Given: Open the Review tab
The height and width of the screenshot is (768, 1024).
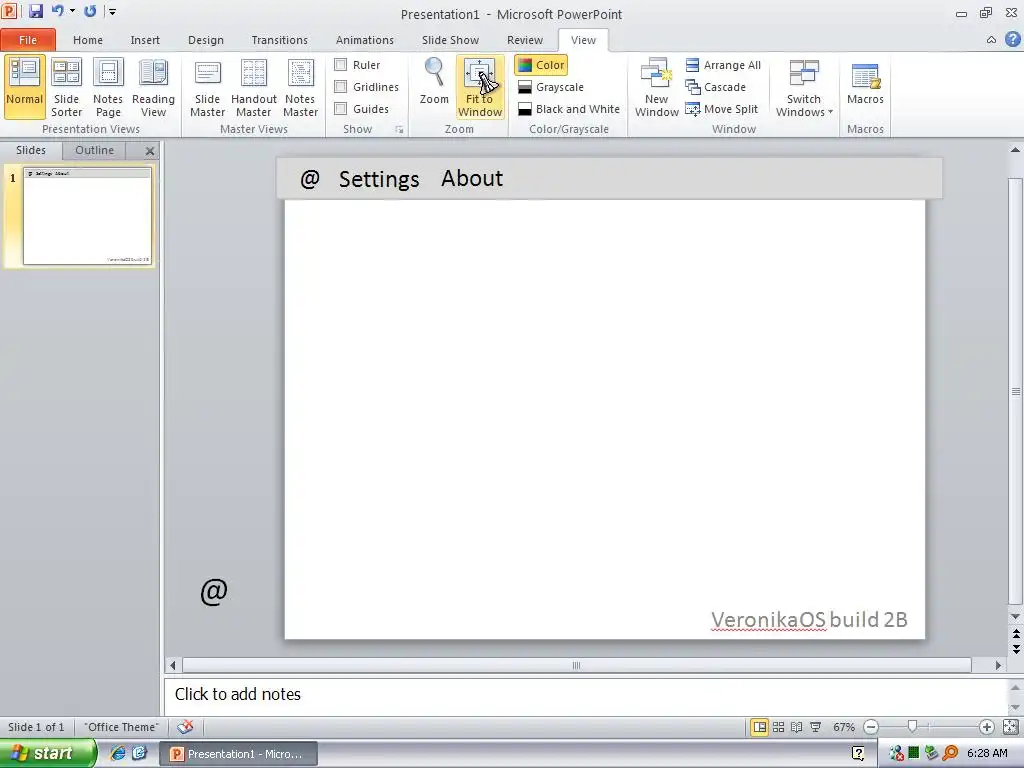Looking at the screenshot, I should [524, 40].
